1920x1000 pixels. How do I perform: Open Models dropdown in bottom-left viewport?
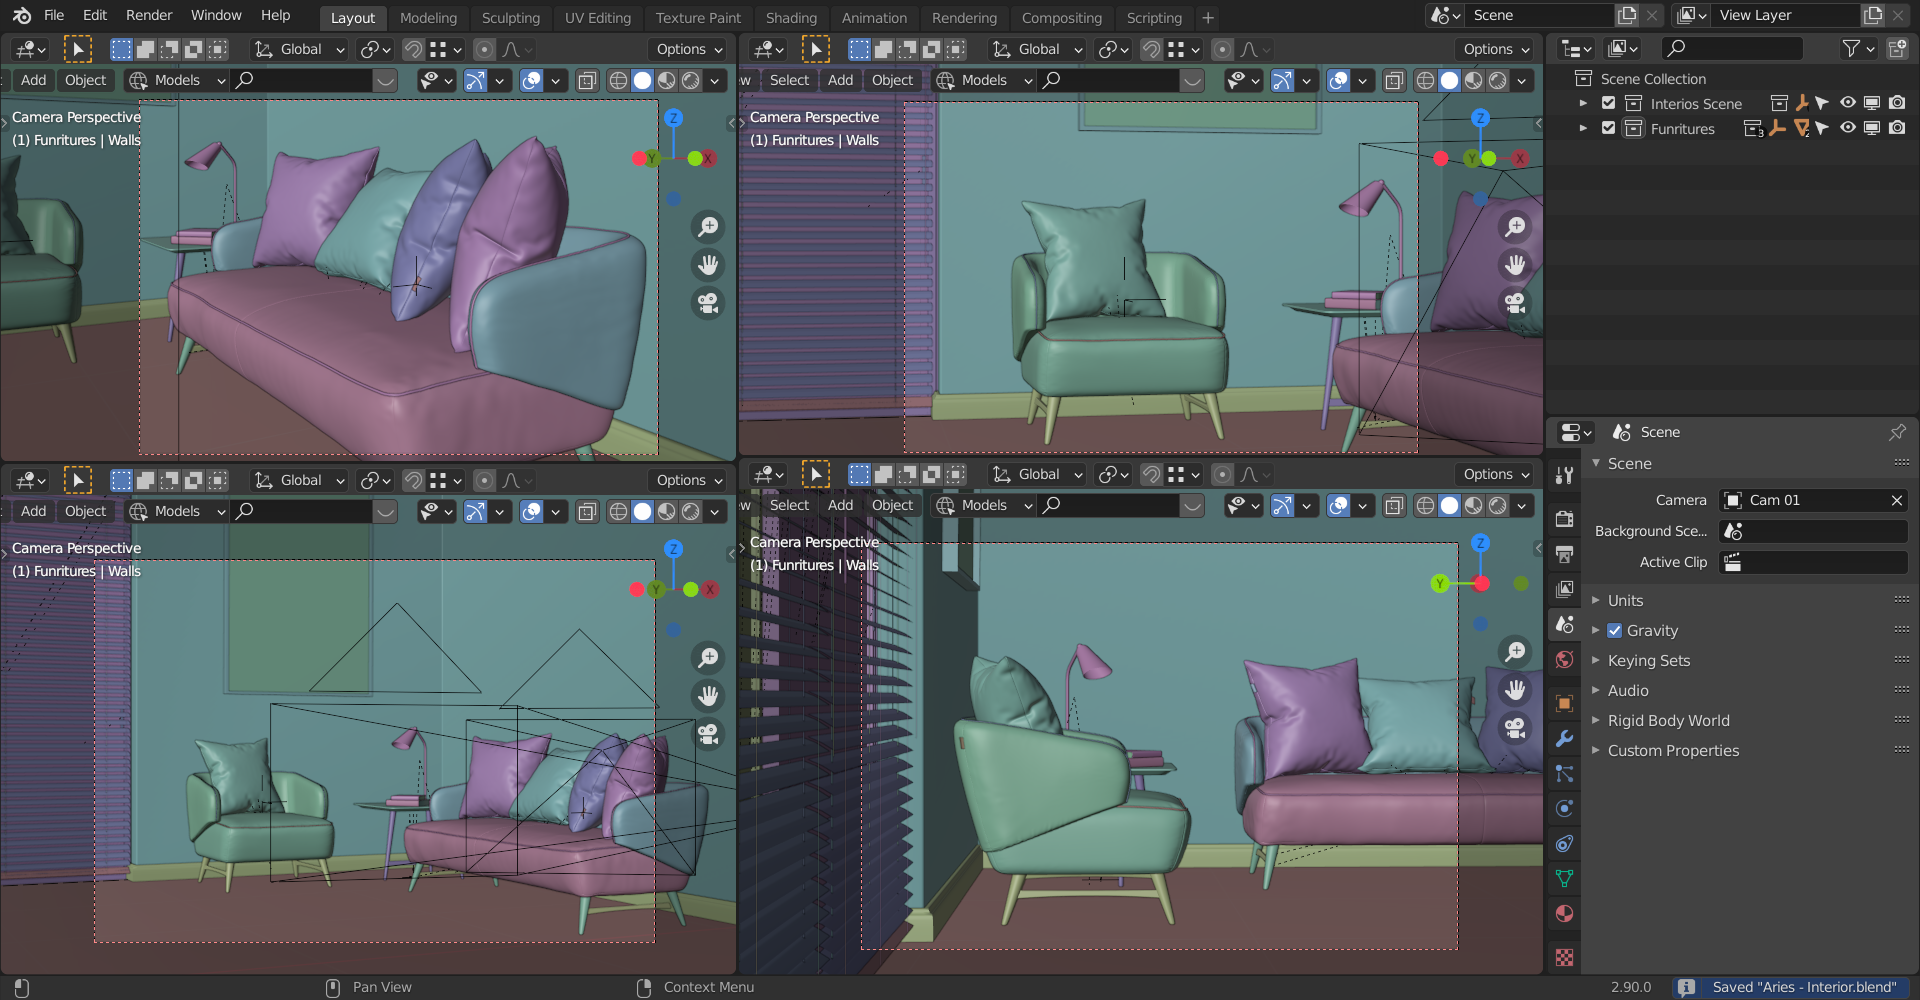click(x=177, y=512)
